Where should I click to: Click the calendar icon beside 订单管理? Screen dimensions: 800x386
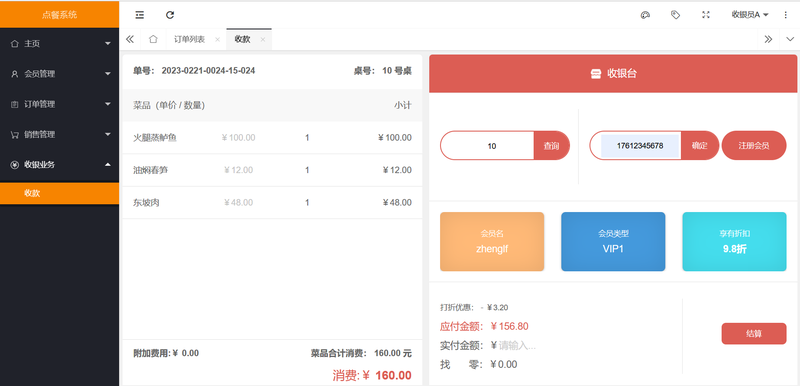(14, 104)
